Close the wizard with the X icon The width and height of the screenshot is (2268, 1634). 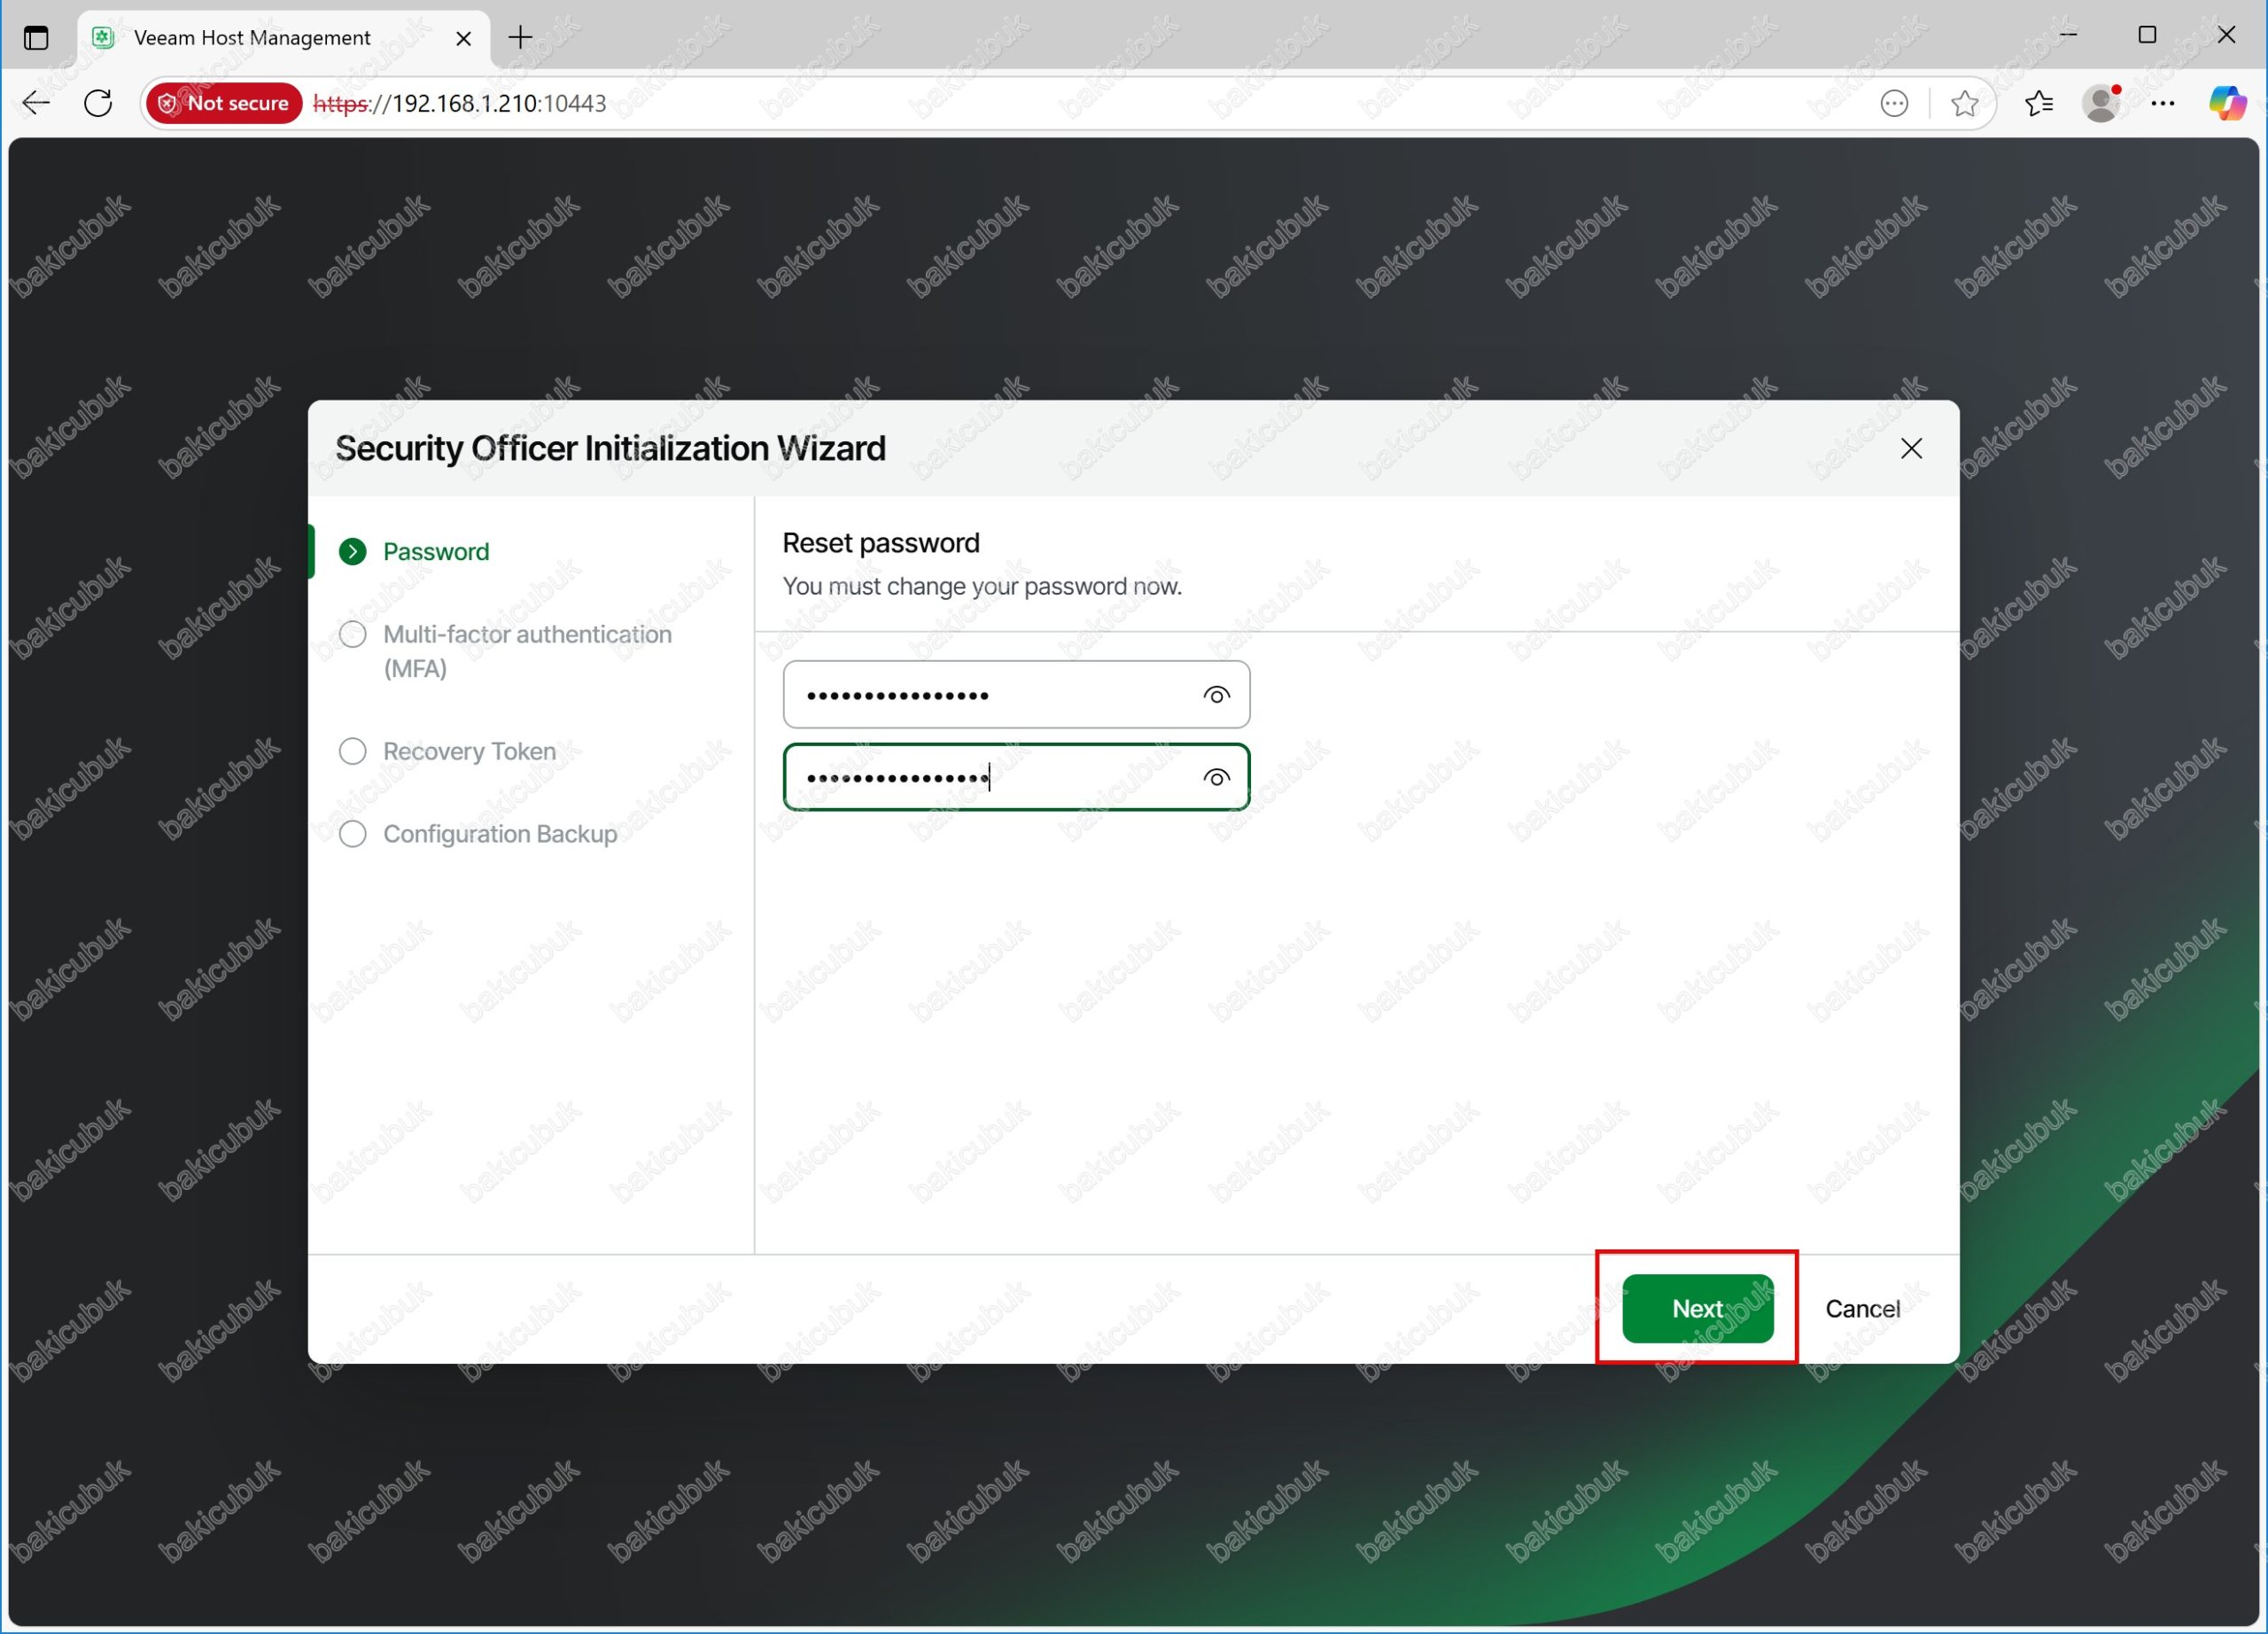tap(1911, 448)
